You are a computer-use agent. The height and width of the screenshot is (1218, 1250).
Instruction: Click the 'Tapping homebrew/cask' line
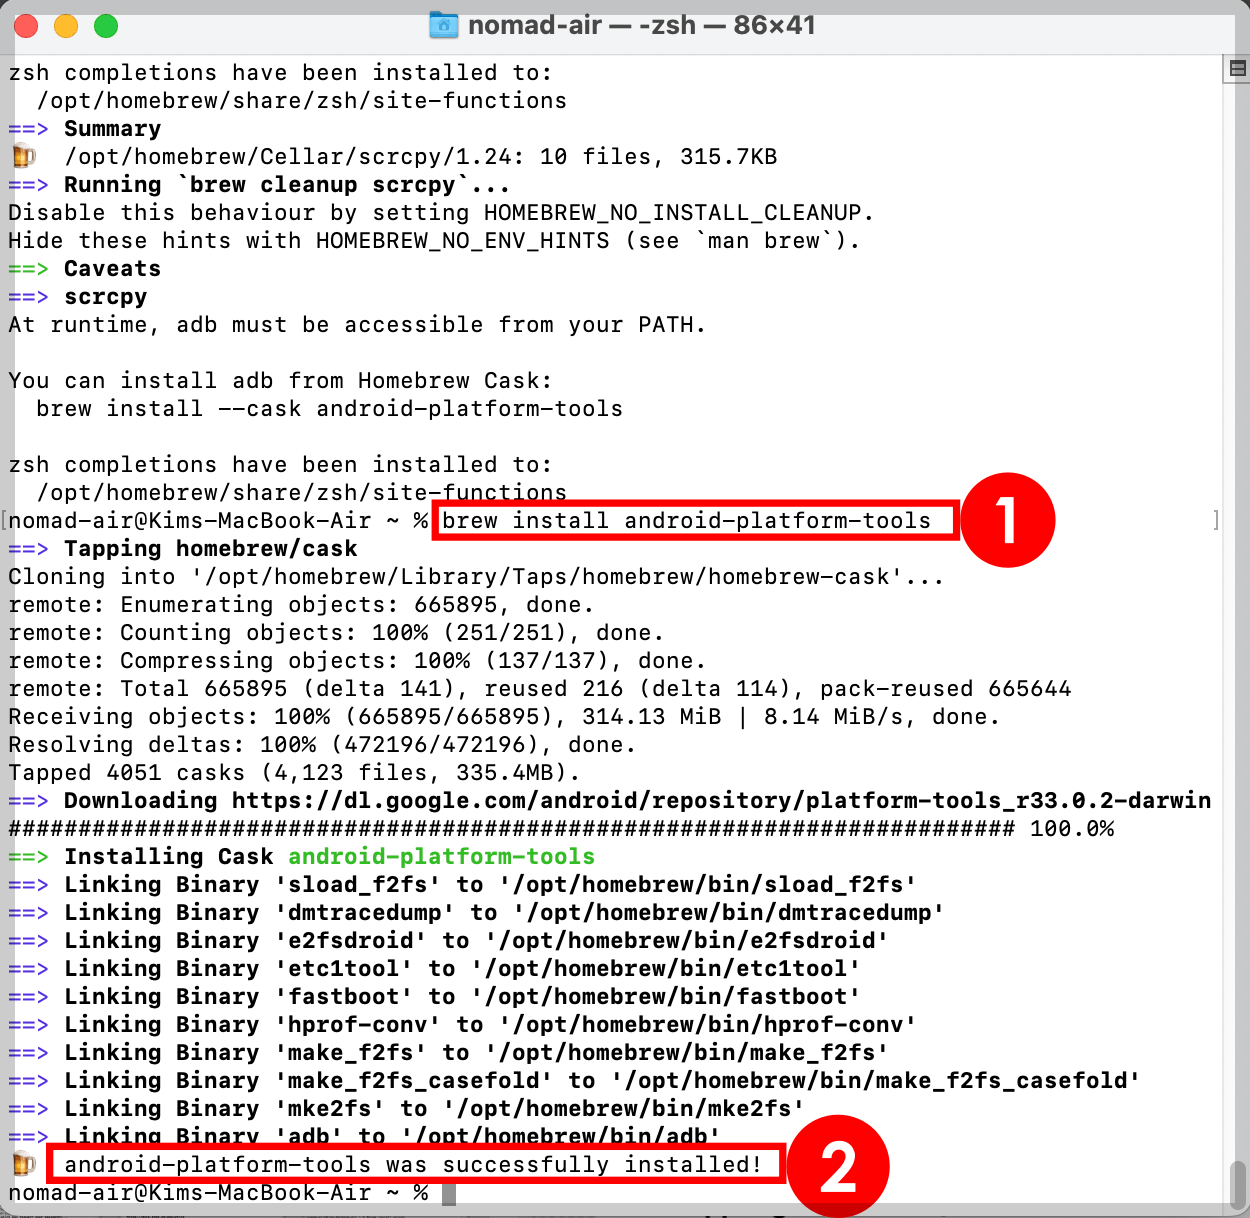coord(183,549)
